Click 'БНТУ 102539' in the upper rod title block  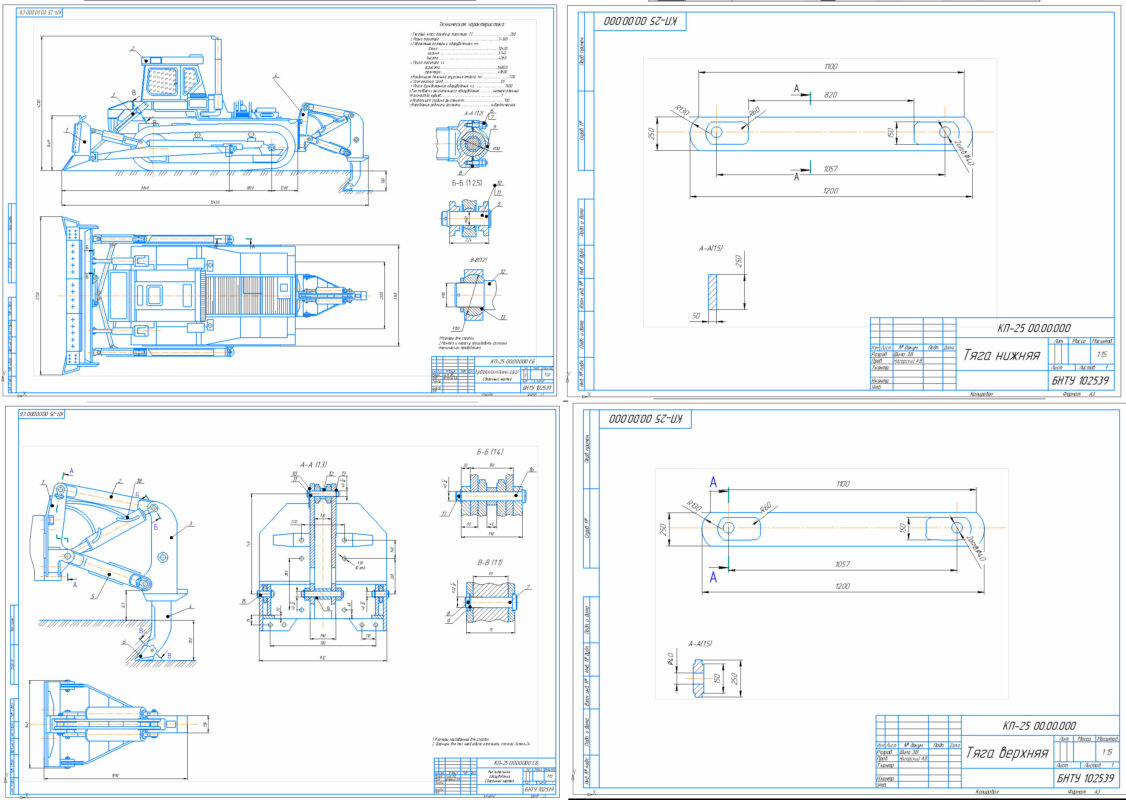click(1085, 777)
